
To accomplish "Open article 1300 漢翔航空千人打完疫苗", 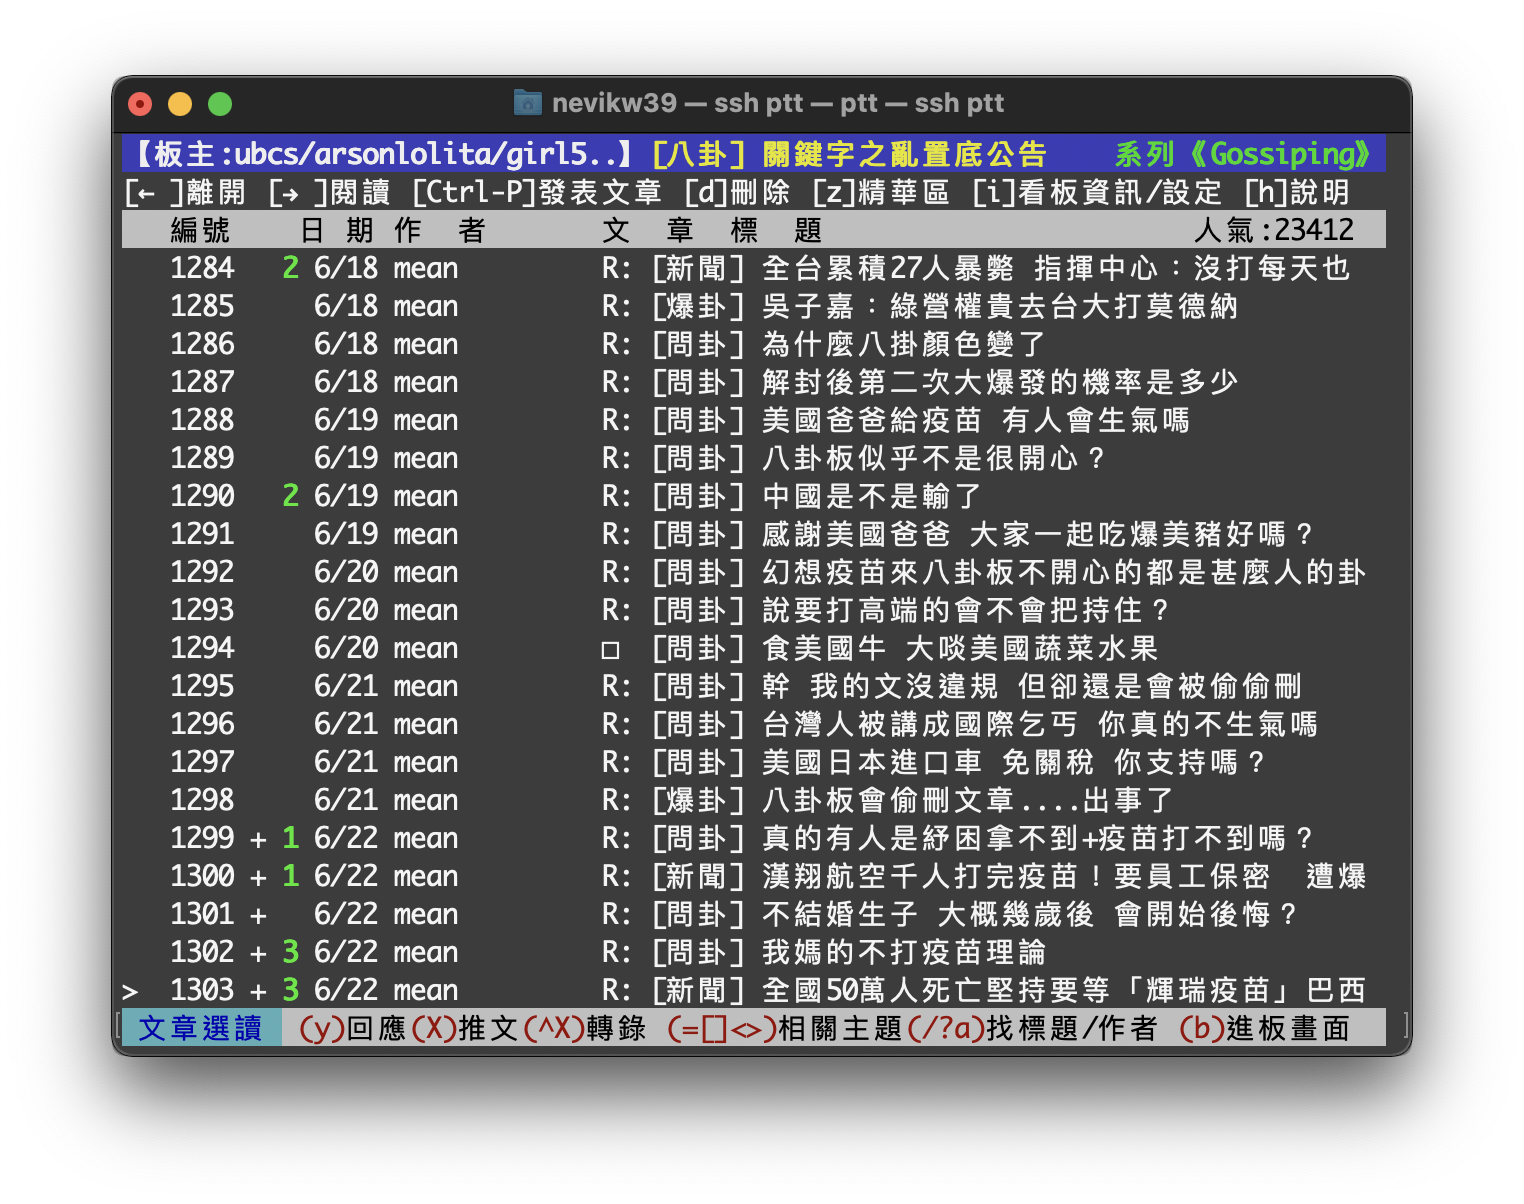I will click(754, 876).
